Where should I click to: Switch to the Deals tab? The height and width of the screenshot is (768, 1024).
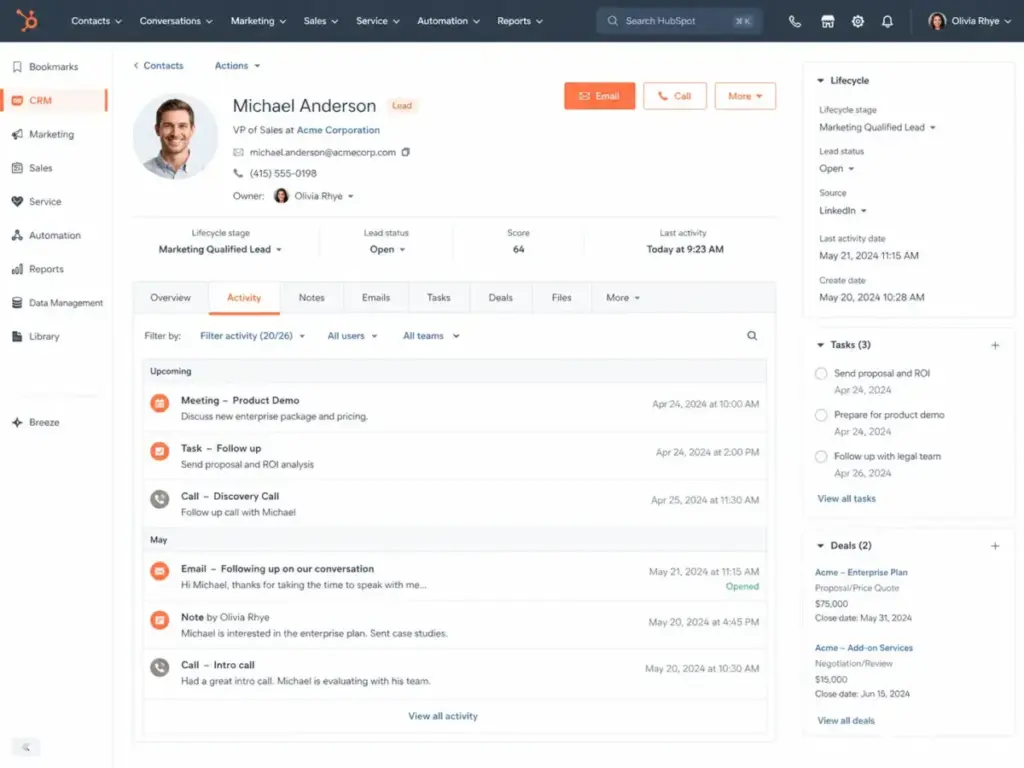click(x=500, y=298)
